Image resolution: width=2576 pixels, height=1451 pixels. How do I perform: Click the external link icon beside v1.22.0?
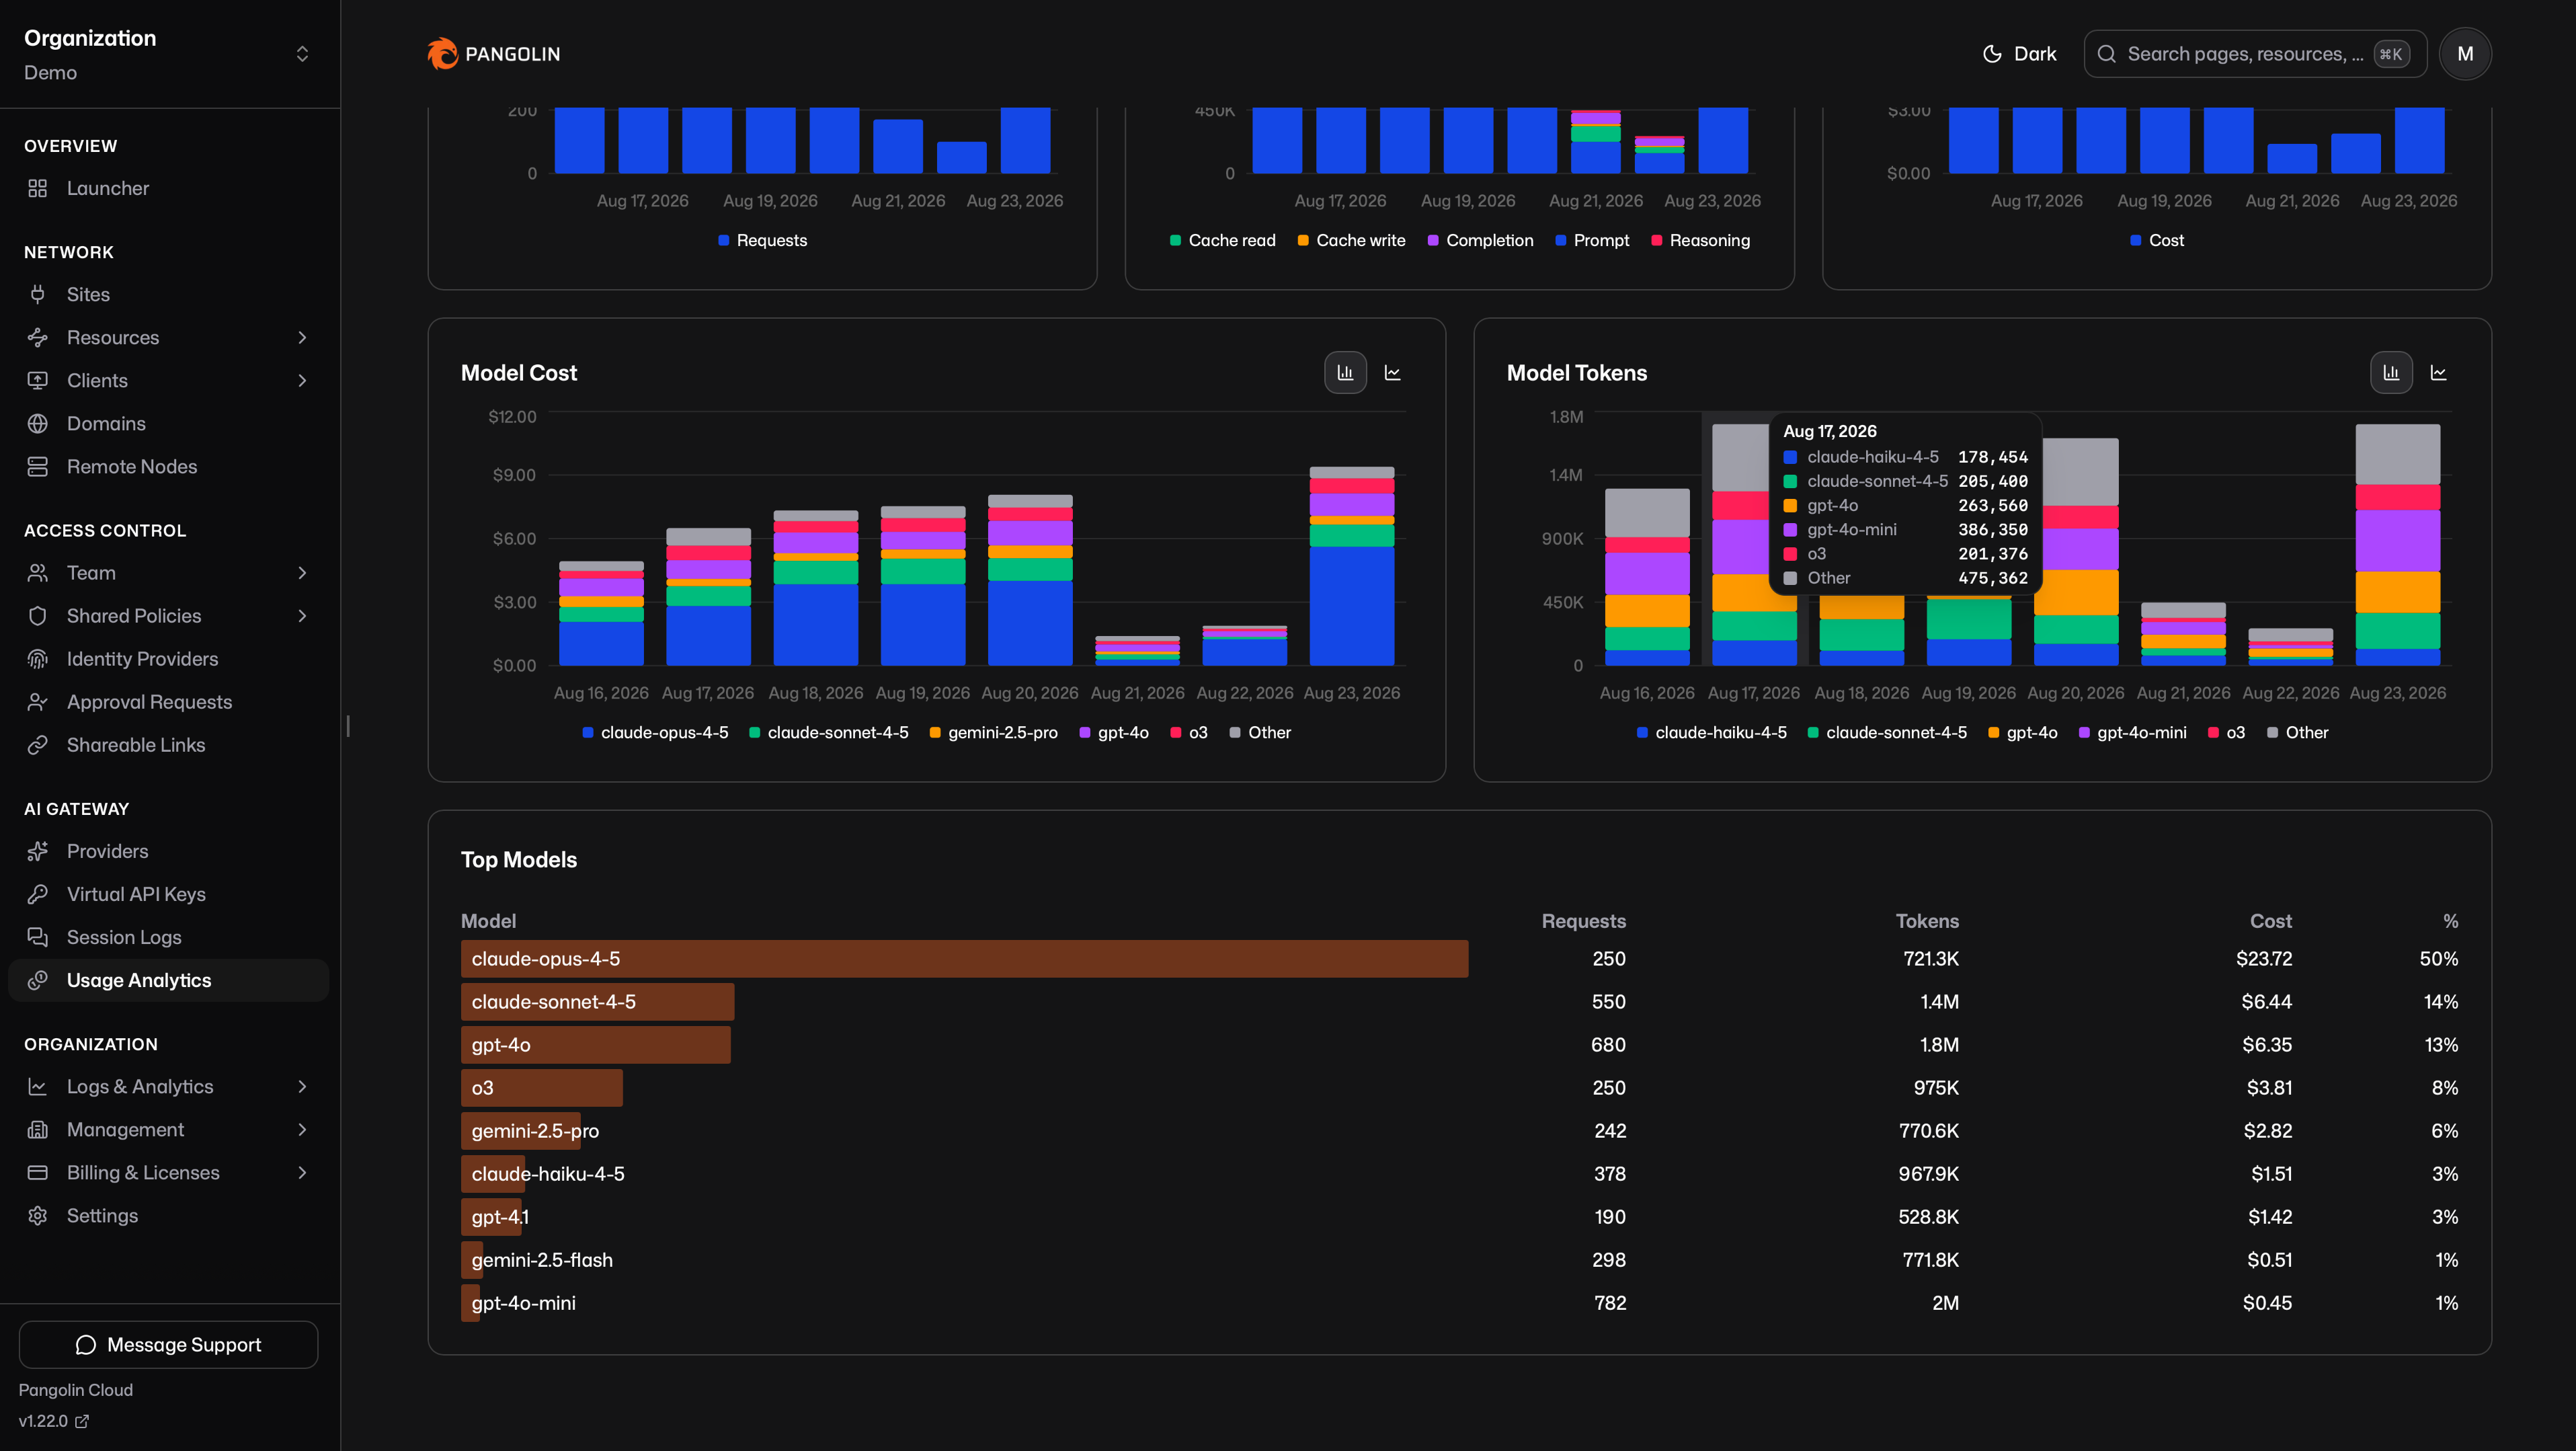point(82,1420)
